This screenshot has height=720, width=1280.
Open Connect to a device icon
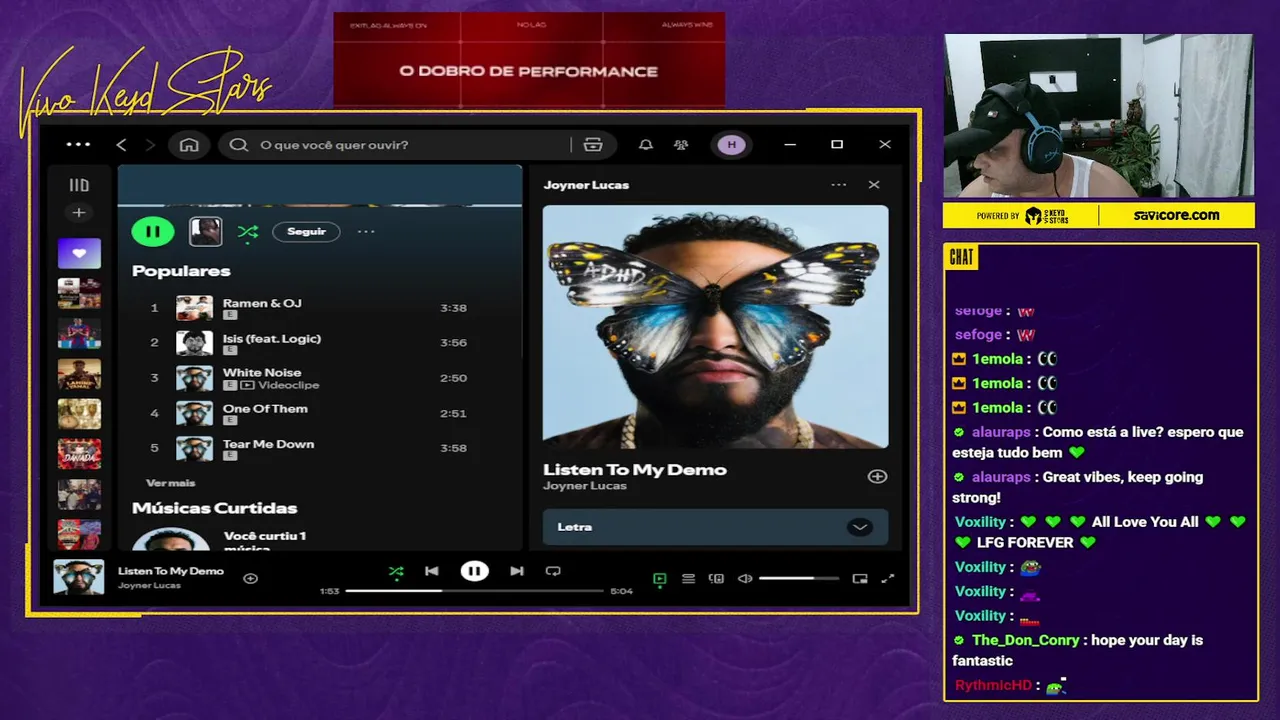tap(716, 578)
